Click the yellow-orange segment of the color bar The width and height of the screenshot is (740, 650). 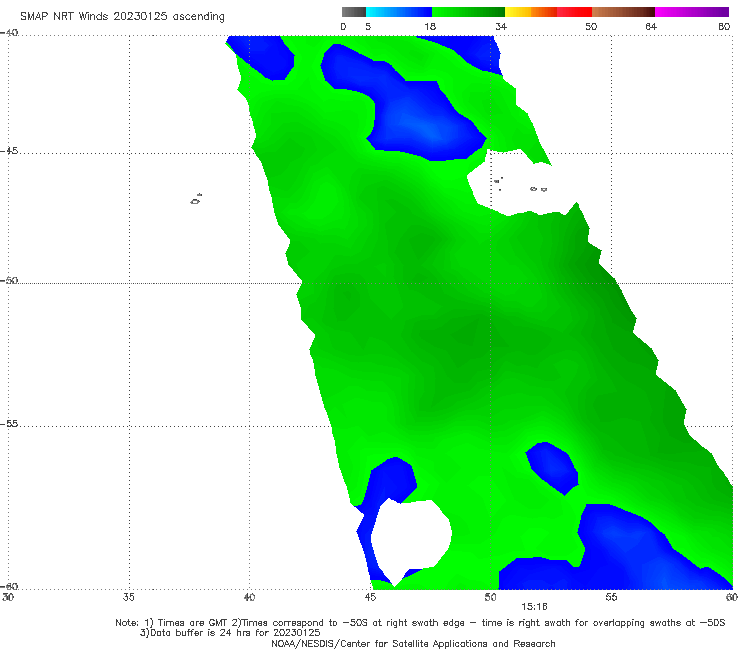(x=531, y=12)
